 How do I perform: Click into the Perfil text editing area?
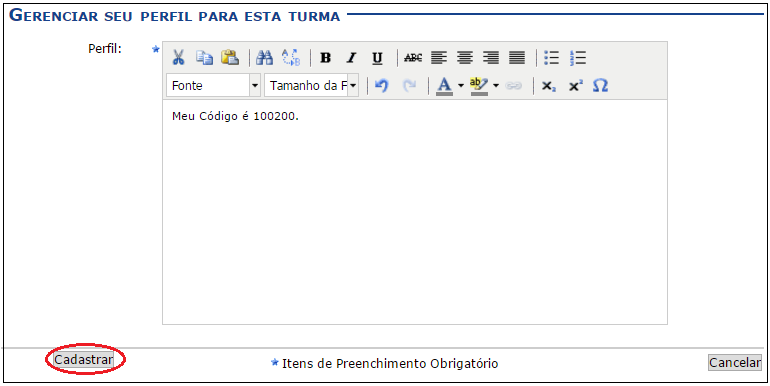click(x=414, y=212)
